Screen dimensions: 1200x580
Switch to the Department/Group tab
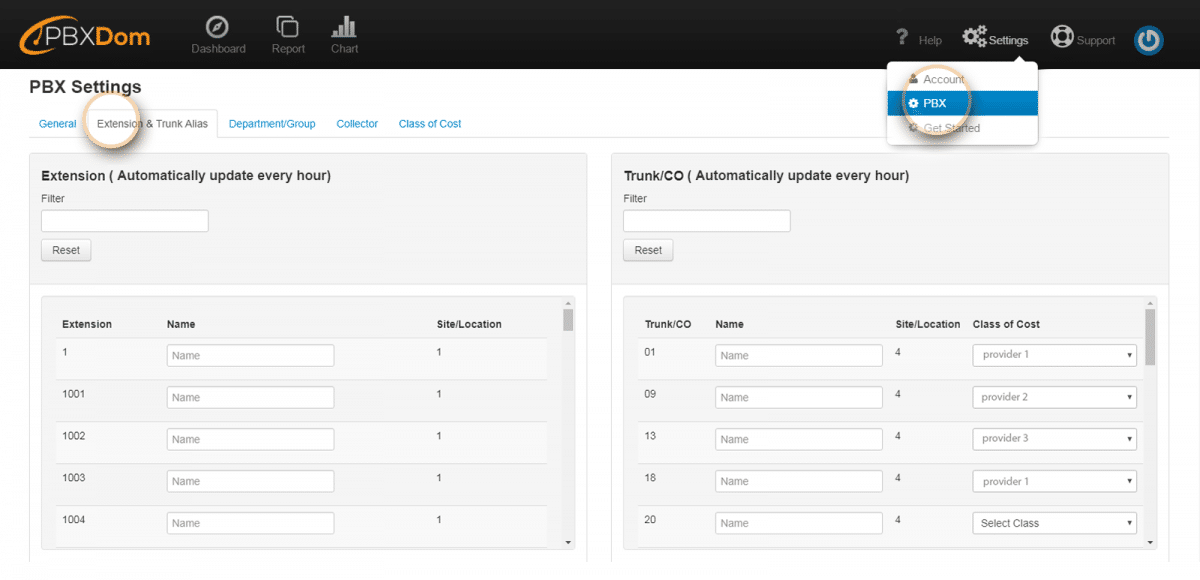click(272, 124)
